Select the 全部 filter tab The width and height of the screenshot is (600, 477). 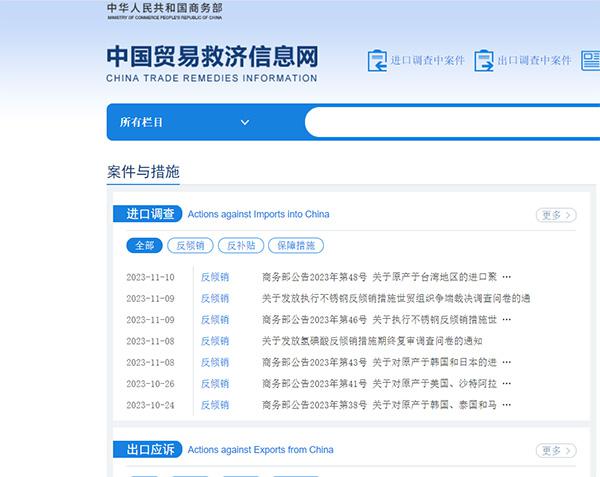[x=145, y=246]
